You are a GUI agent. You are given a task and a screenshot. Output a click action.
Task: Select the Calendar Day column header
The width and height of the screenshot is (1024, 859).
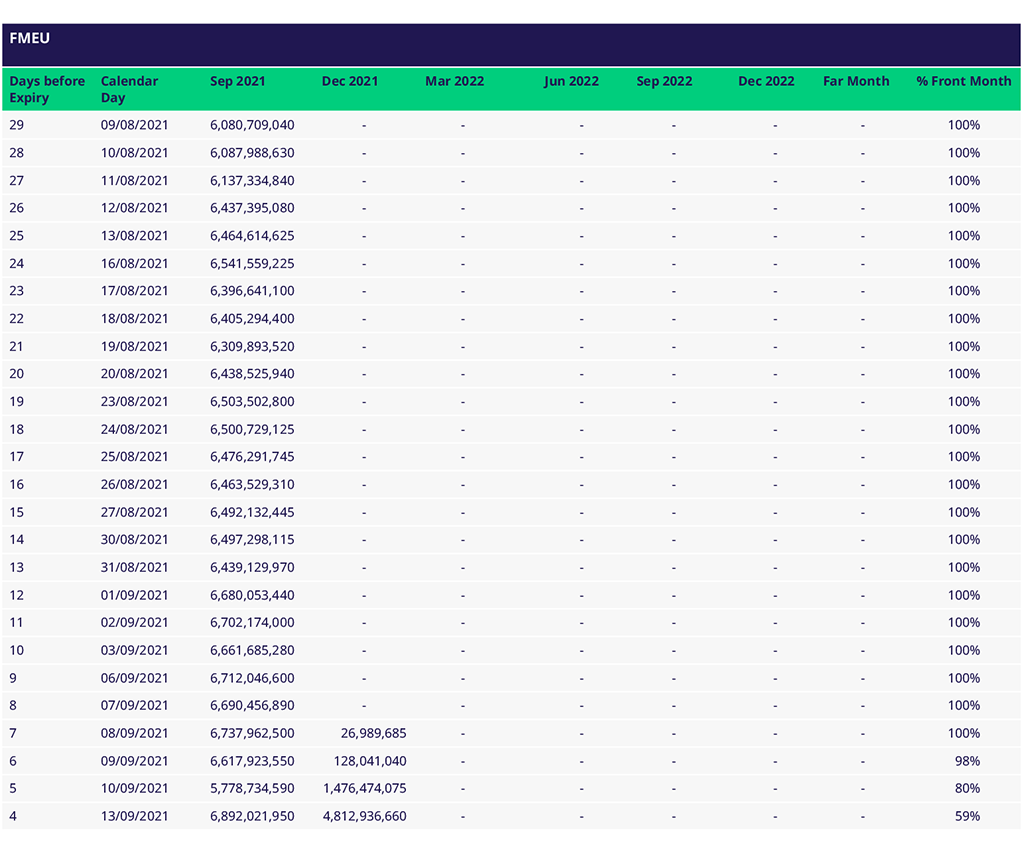[x=129, y=89]
